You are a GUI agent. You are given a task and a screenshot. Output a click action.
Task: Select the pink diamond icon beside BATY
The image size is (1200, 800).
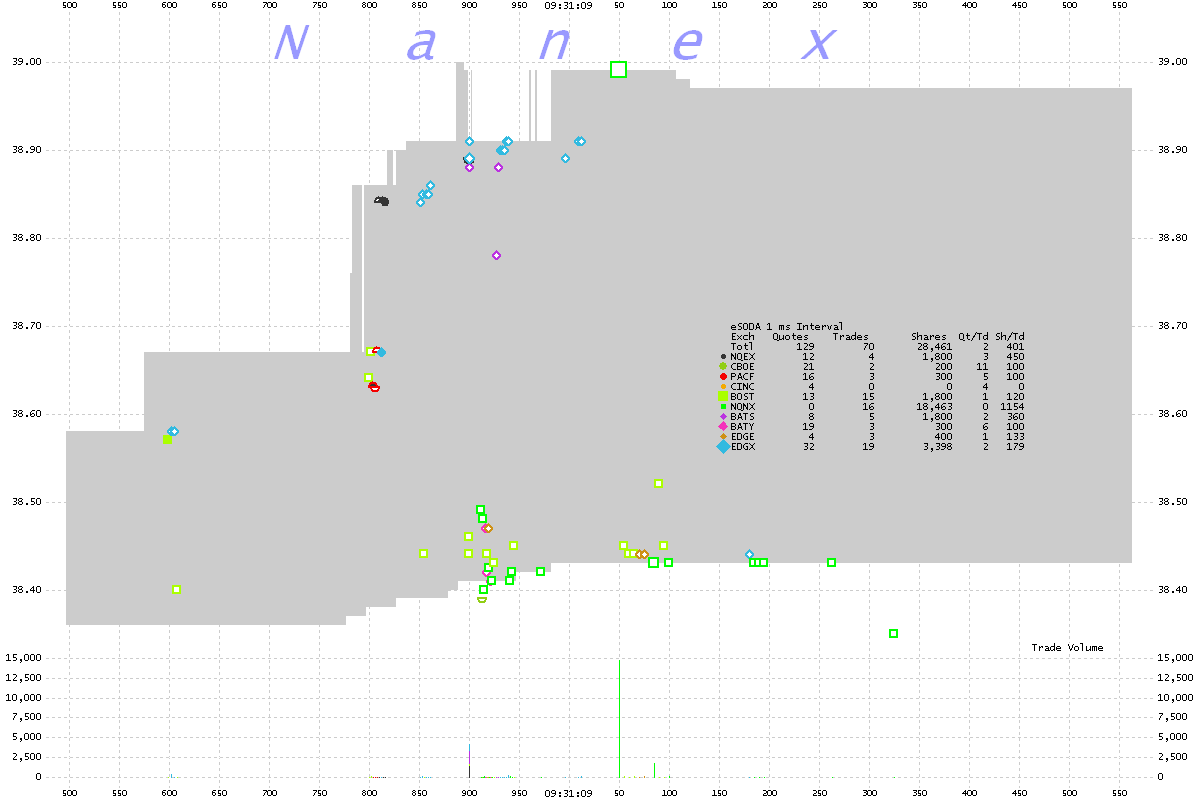pyautogui.click(x=723, y=426)
